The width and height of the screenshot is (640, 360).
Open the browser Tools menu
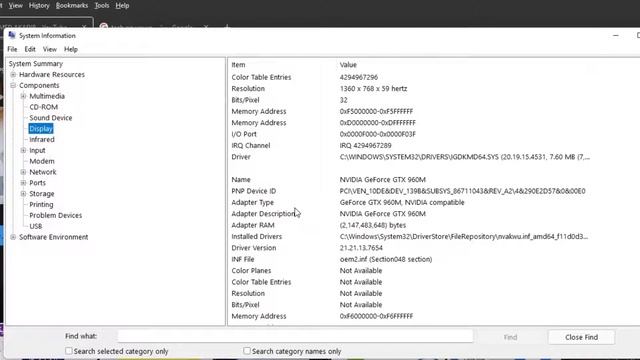[x=102, y=6]
